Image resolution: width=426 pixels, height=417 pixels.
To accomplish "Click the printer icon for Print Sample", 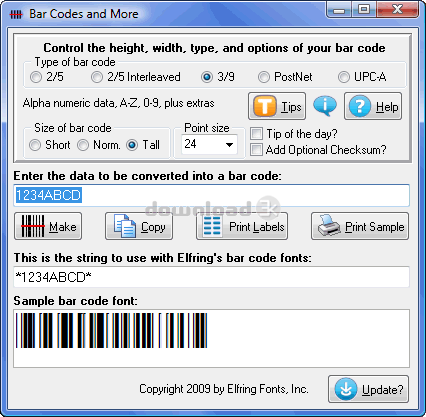I will (329, 225).
